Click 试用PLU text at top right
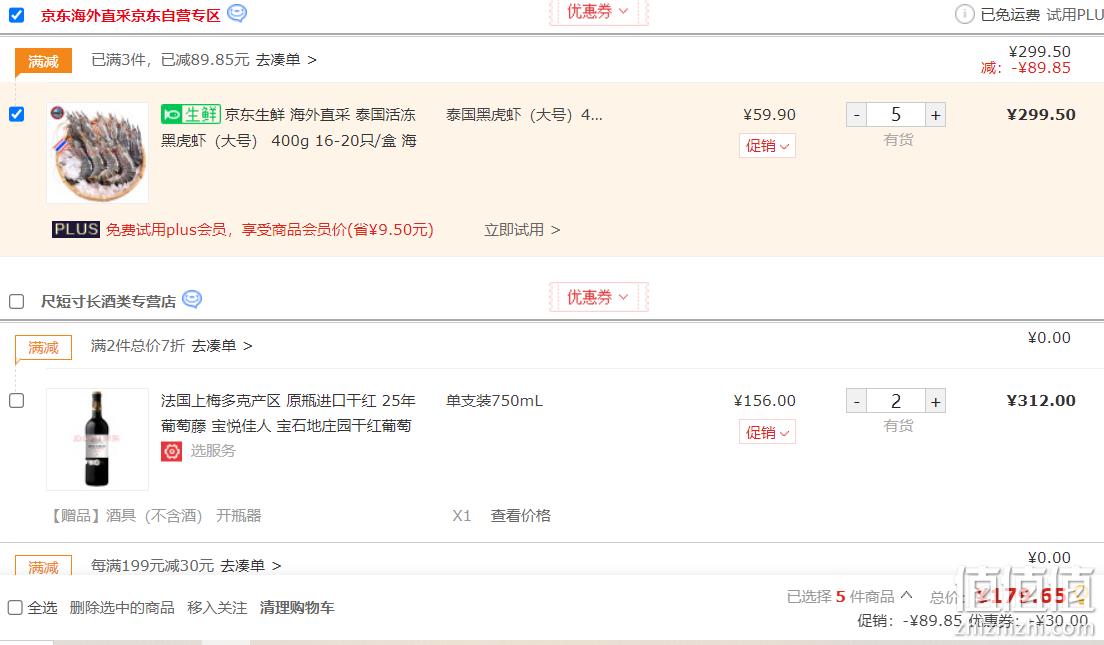The height and width of the screenshot is (645, 1104). (1074, 15)
